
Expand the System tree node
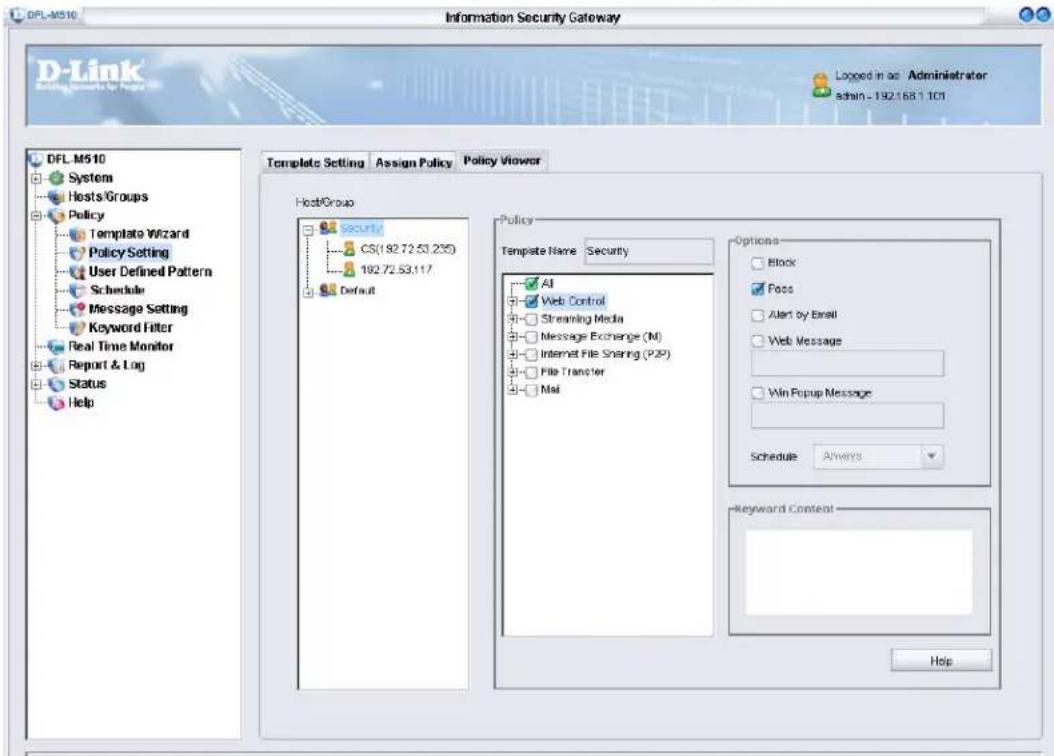pyautogui.click(x=36, y=179)
